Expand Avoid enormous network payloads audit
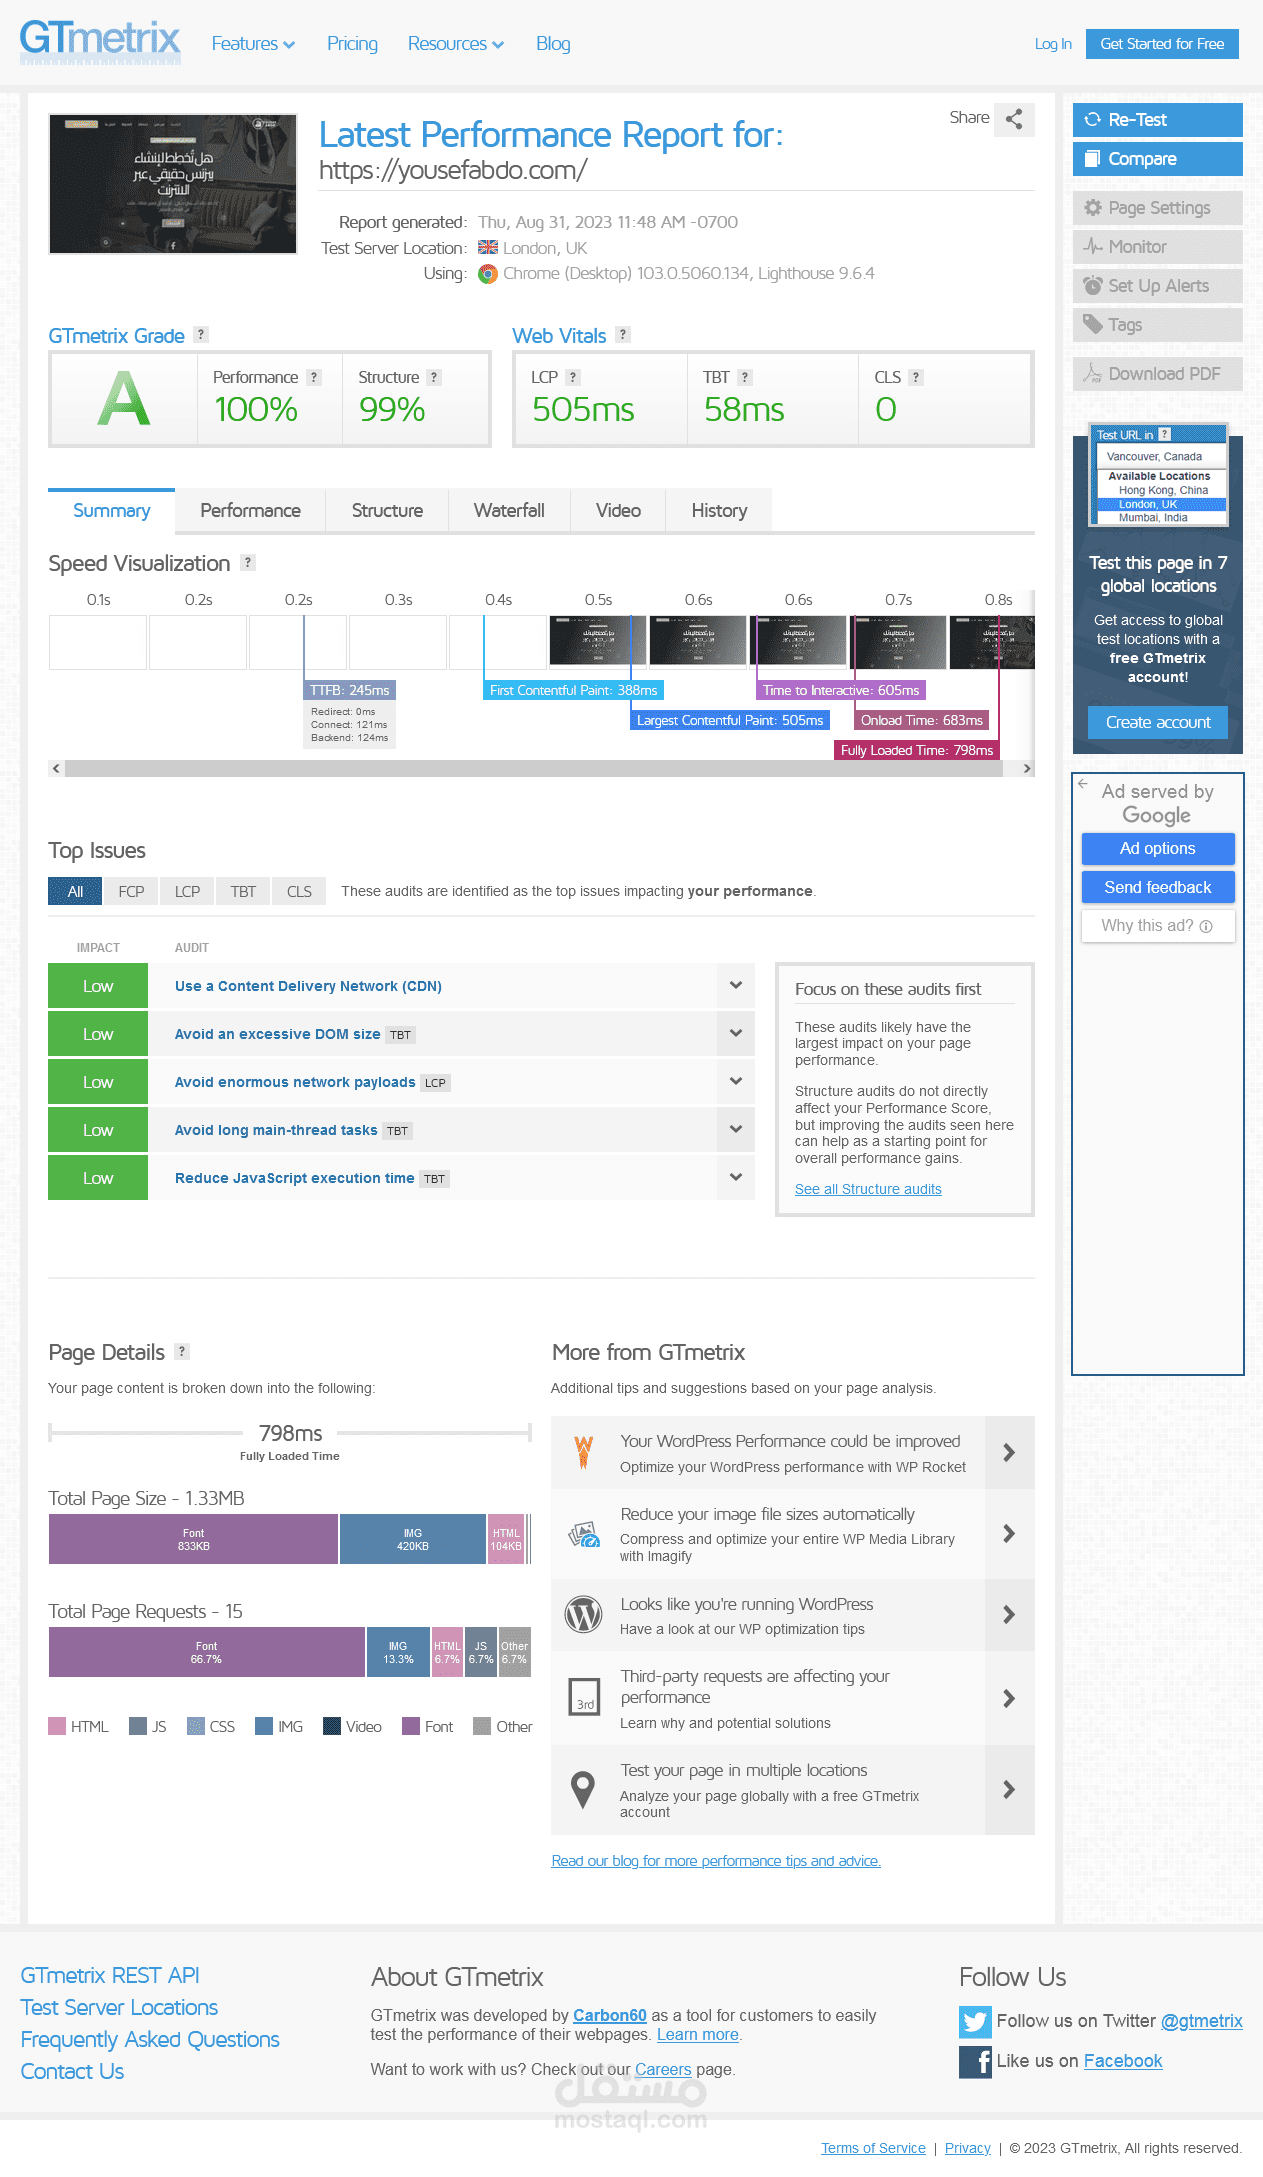The height and width of the screenshot is (2177, 1263). point(736,1081)
